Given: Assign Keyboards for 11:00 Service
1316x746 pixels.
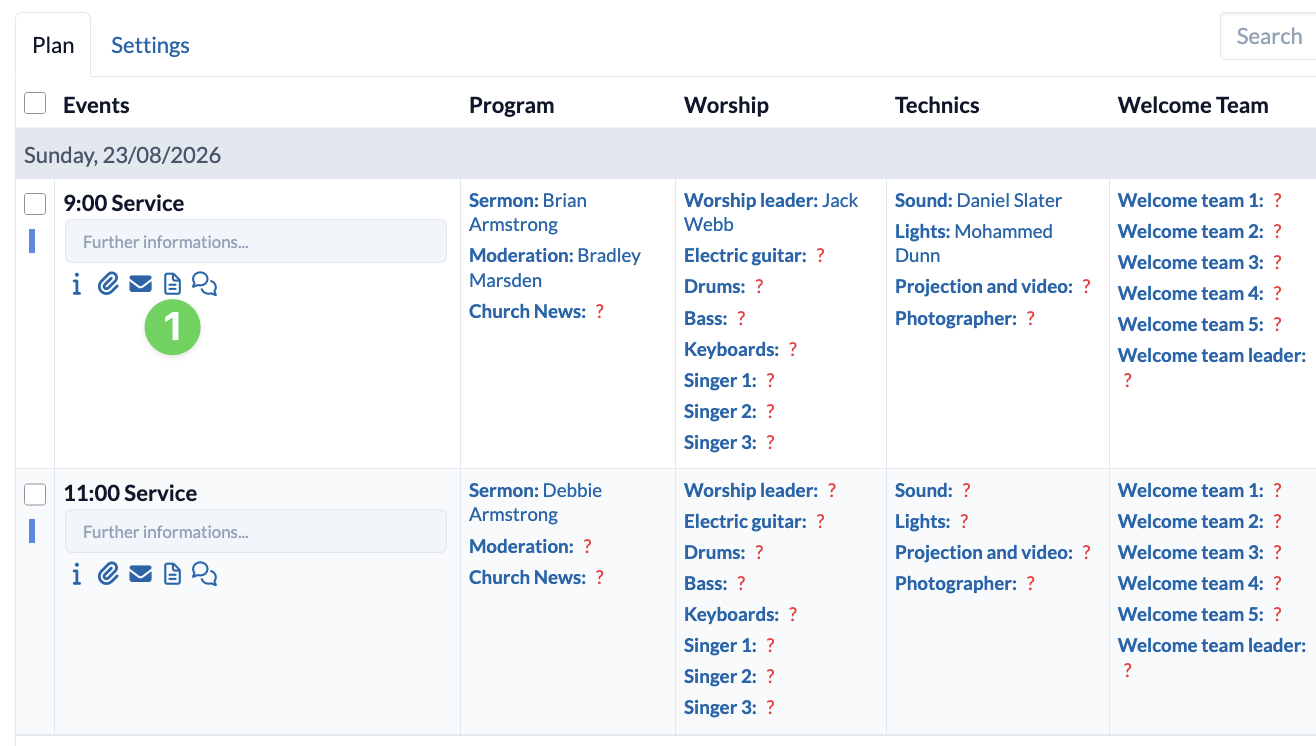Looking at the screenshot, I should (x=741, y=614).
